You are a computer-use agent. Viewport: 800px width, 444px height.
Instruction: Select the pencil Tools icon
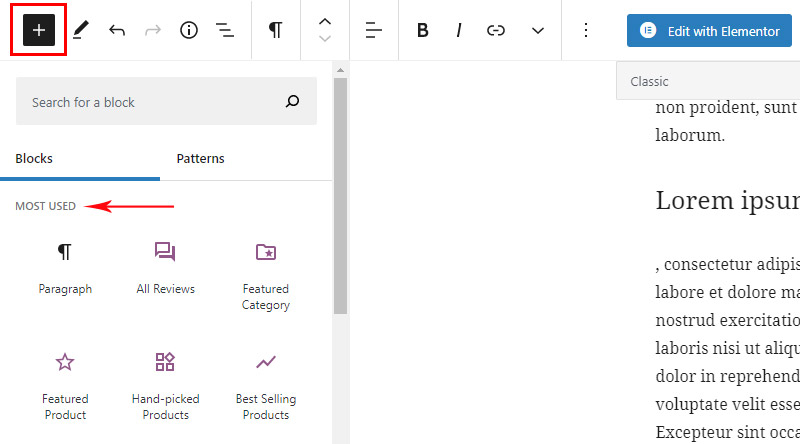tap(81, 30)
